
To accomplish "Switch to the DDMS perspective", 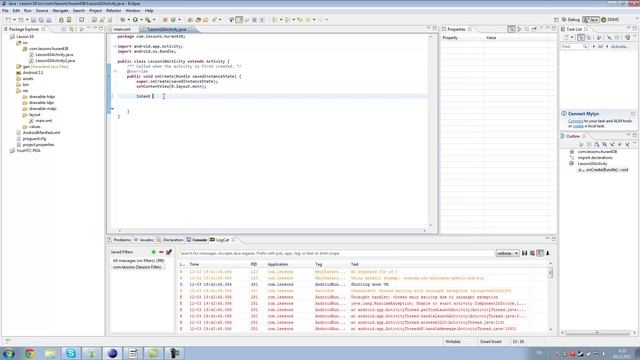I will (x=610, y=20).
